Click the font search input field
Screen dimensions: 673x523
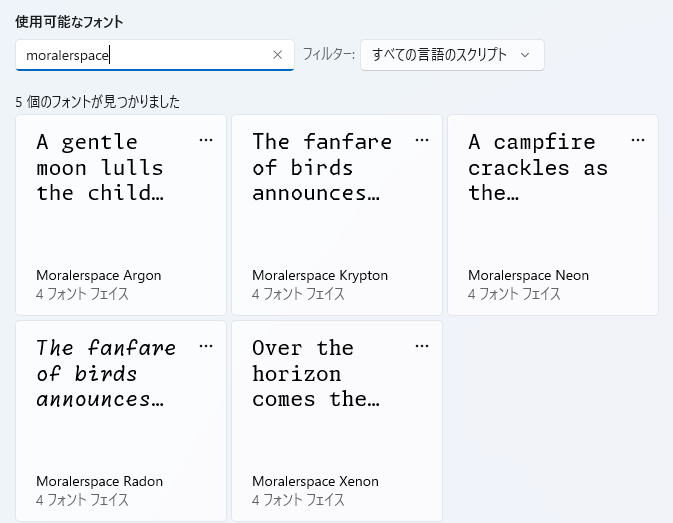(x=155, y=55)
